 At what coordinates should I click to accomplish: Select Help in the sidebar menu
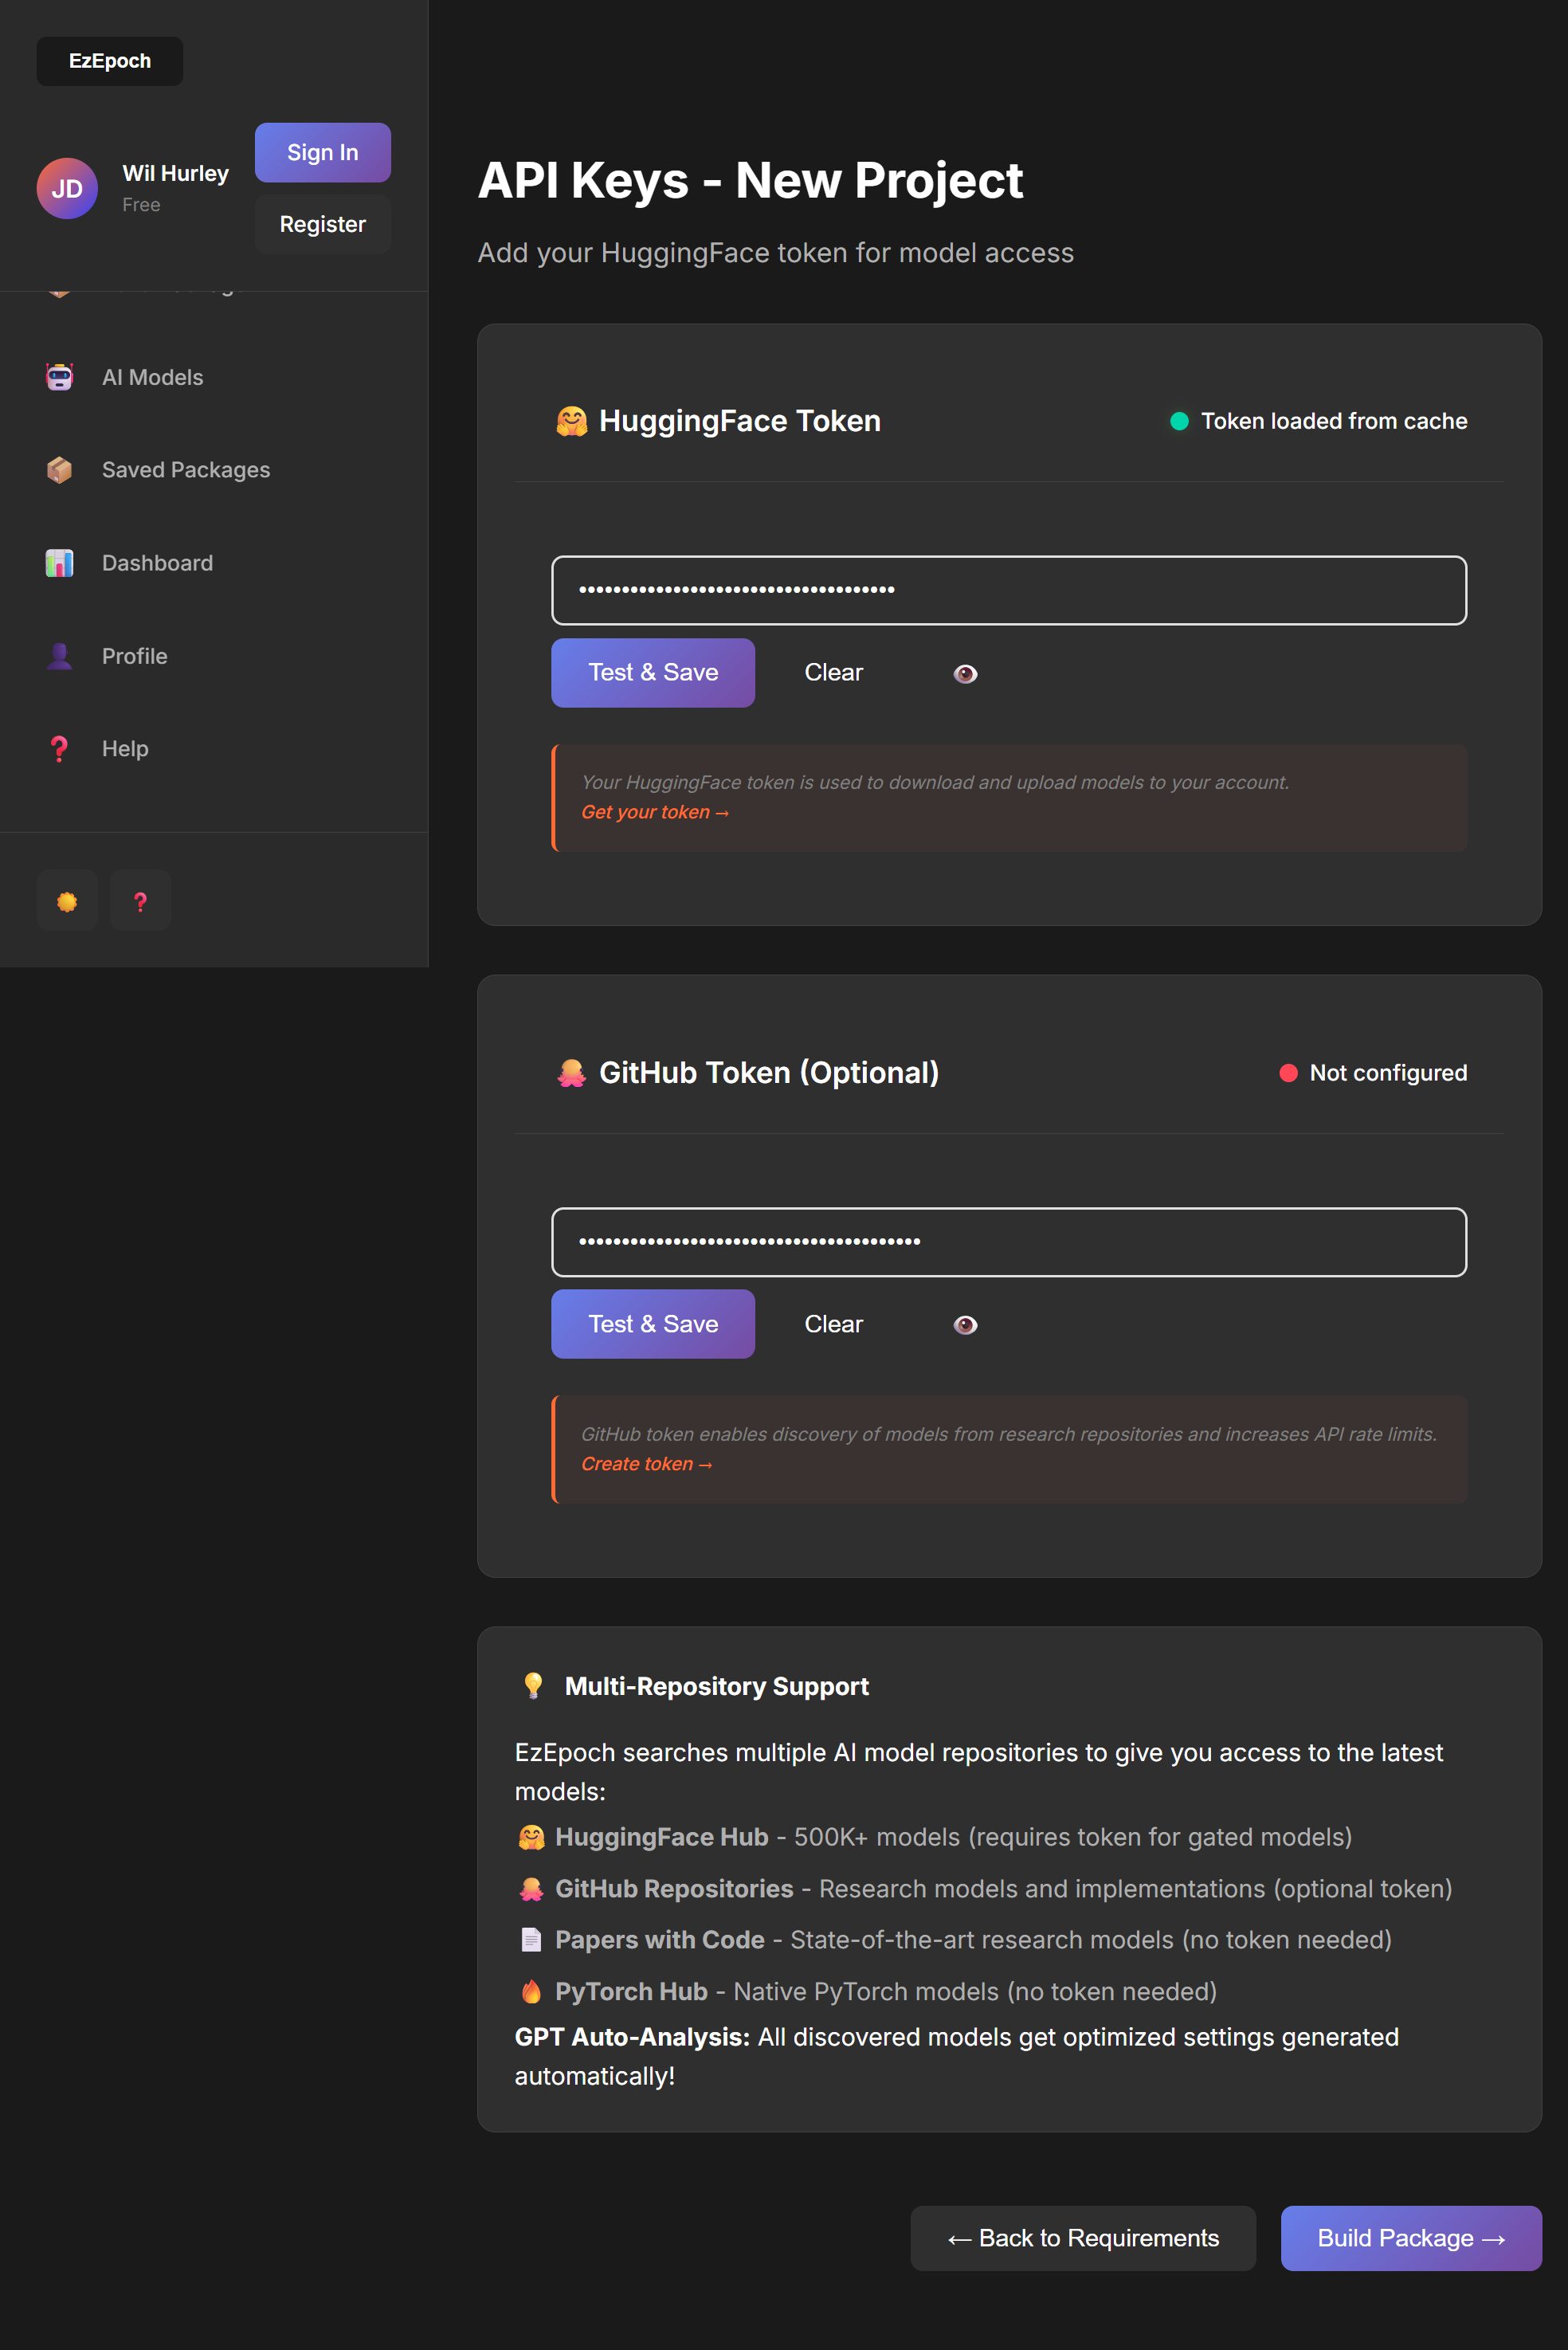coord(124,748)
